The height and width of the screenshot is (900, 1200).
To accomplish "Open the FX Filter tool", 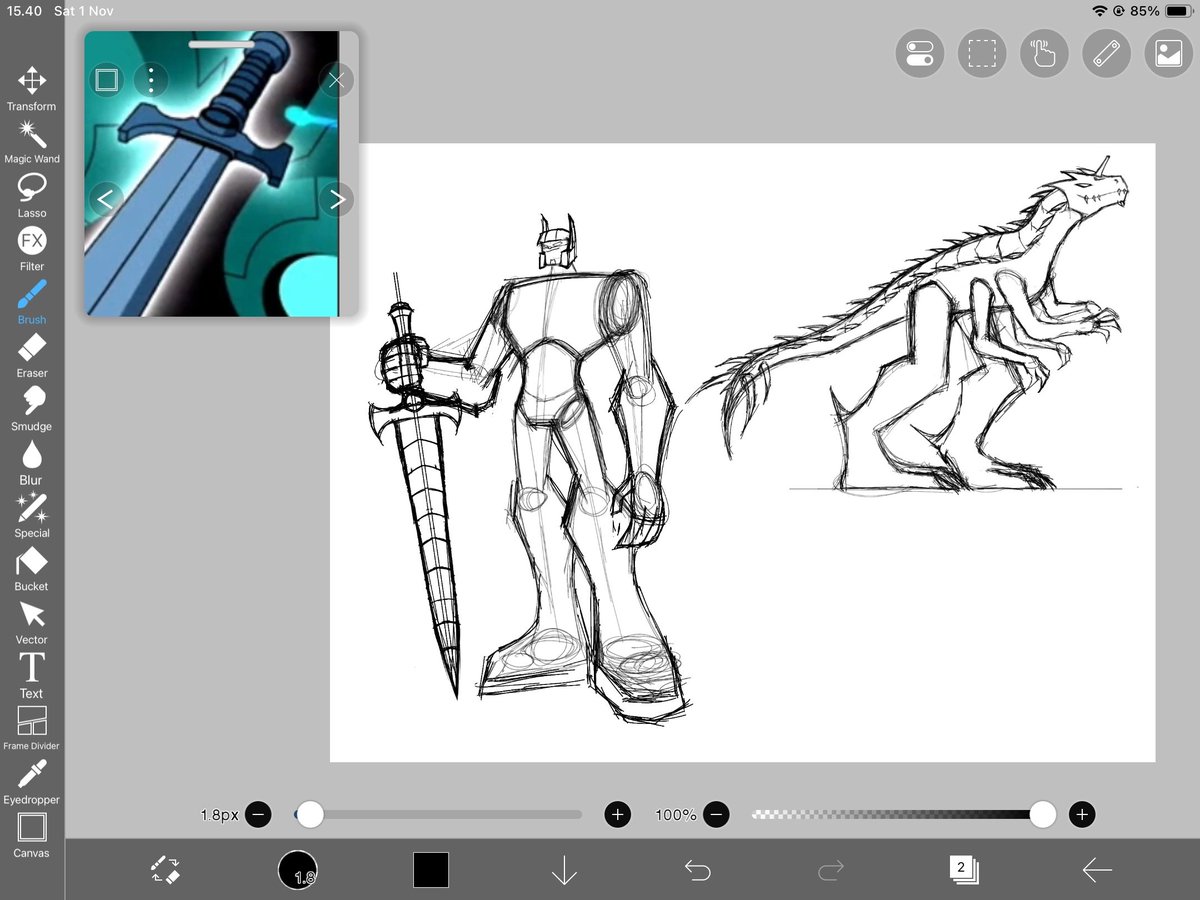I will [x=32, y=248].
